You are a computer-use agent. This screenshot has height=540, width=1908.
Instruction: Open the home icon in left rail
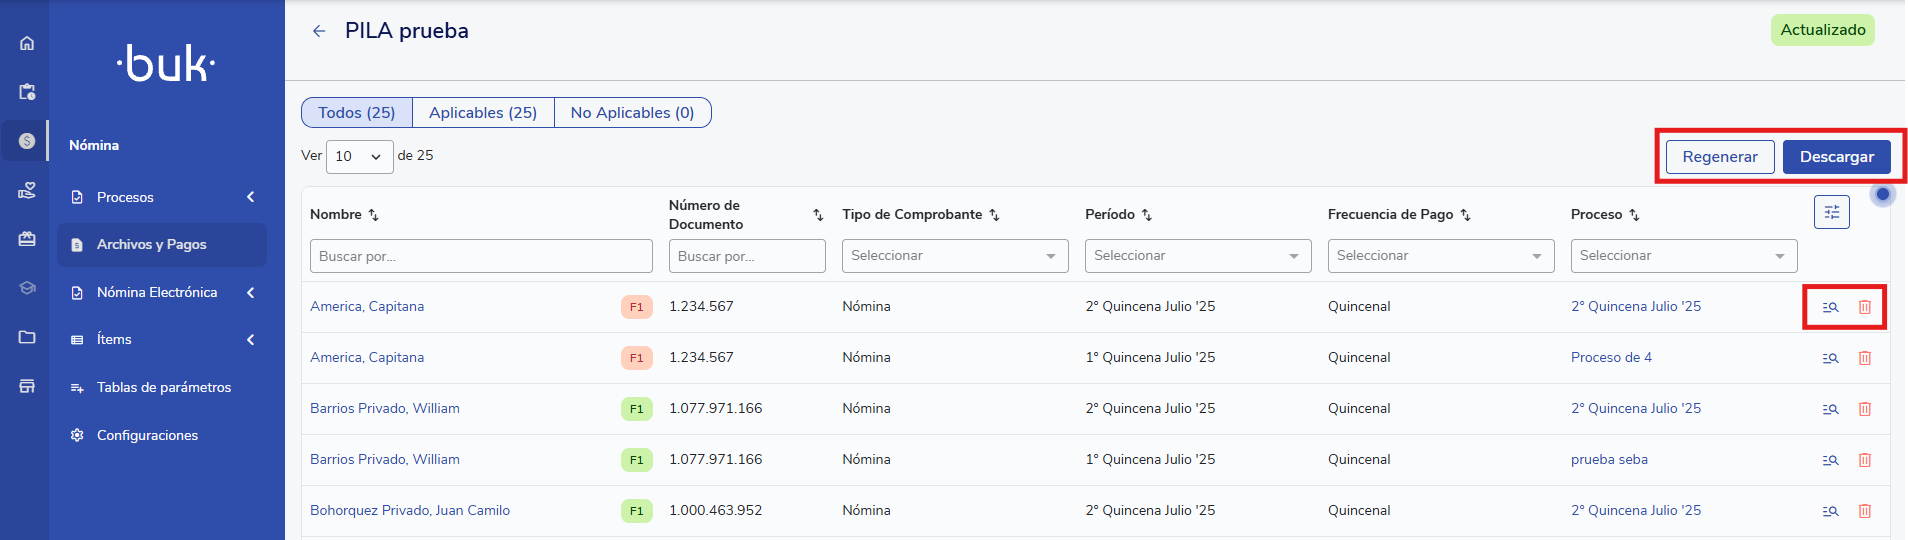(27, 43)
